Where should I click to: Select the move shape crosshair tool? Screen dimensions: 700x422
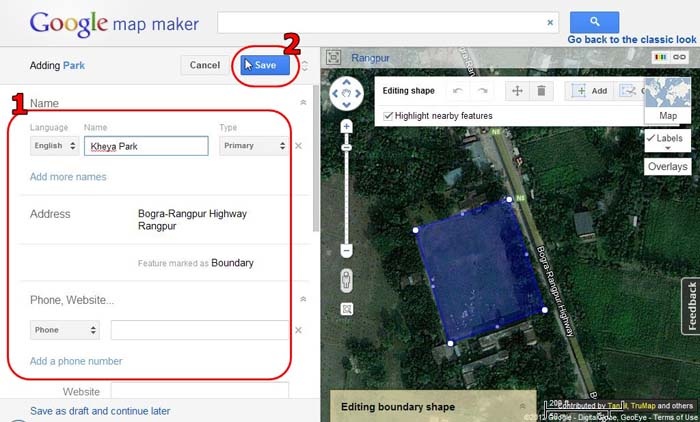(517, 91)
